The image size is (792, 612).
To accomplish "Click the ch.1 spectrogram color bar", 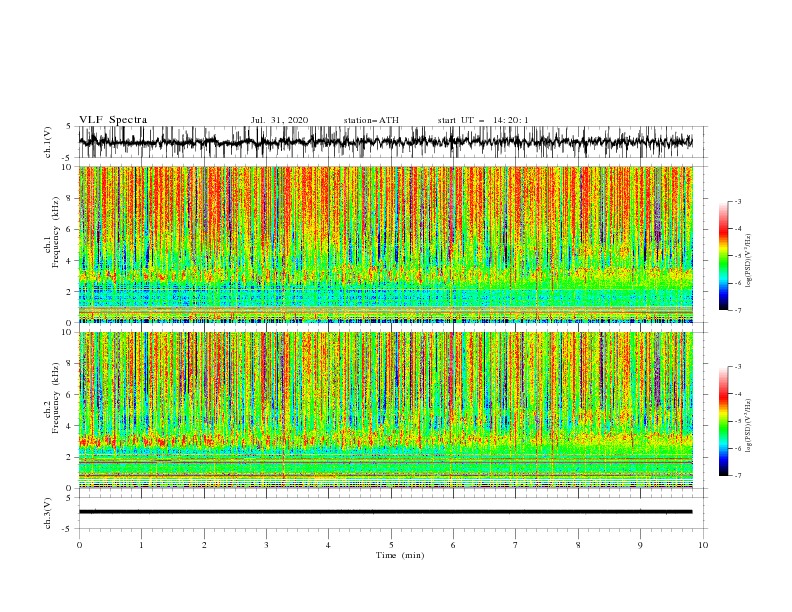I will [x=723, y=255].
